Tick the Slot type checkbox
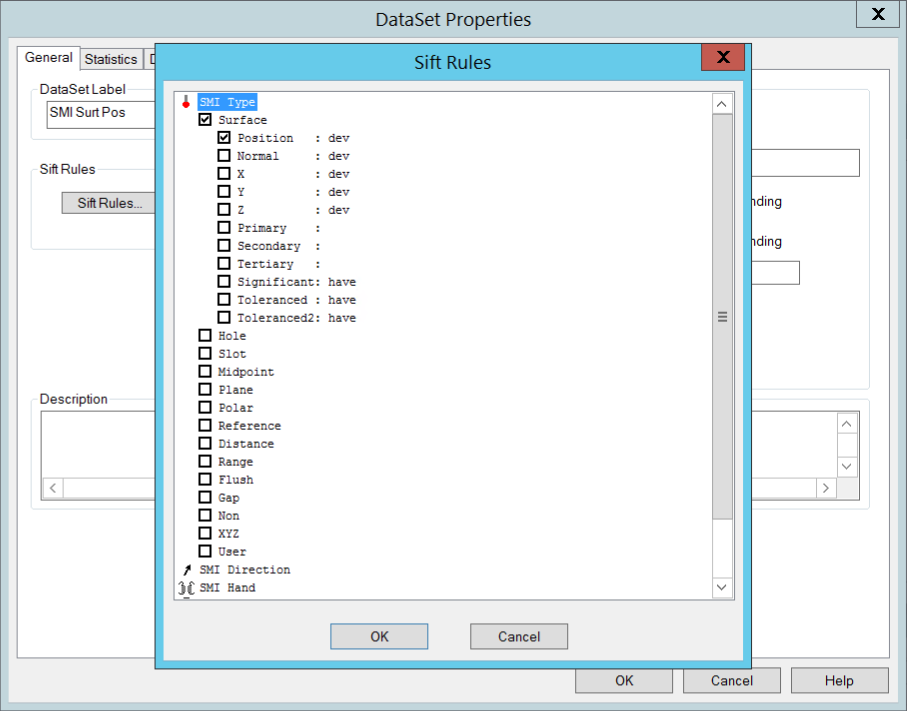907x711 pixels. coord(205,354)
